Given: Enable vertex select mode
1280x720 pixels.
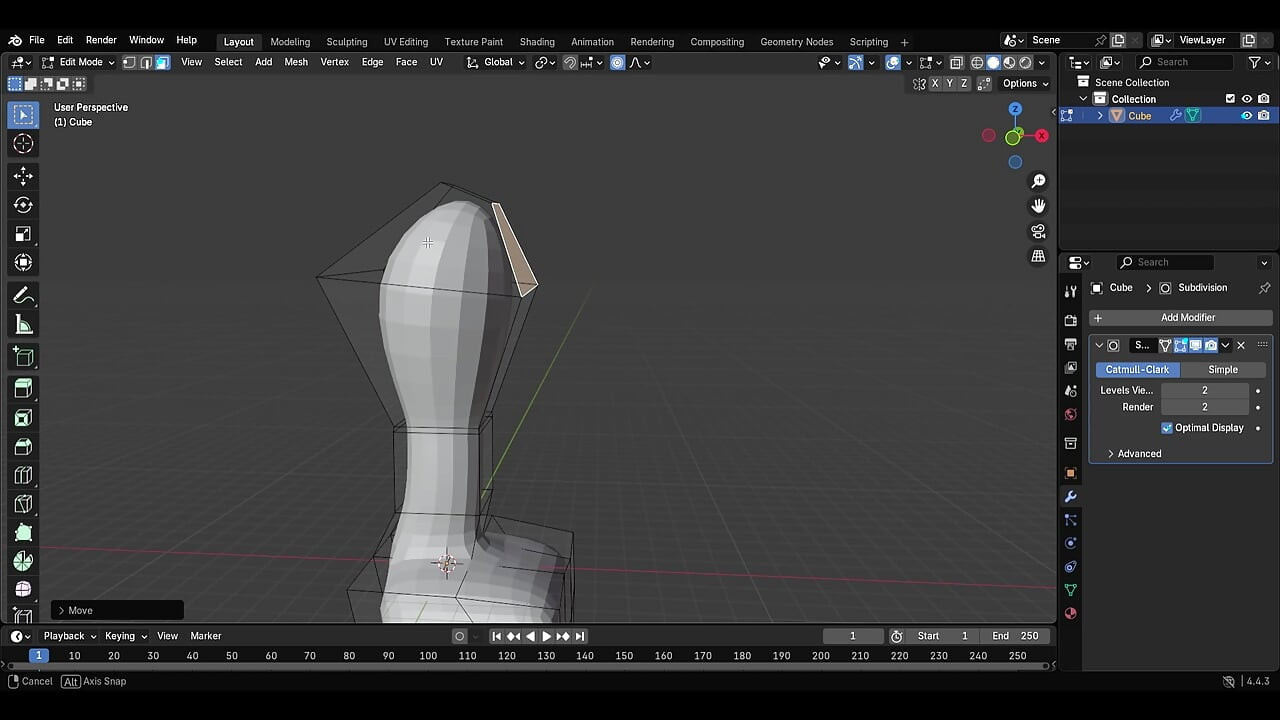Looking at the screenshot, I should click(x=129, y=62).
